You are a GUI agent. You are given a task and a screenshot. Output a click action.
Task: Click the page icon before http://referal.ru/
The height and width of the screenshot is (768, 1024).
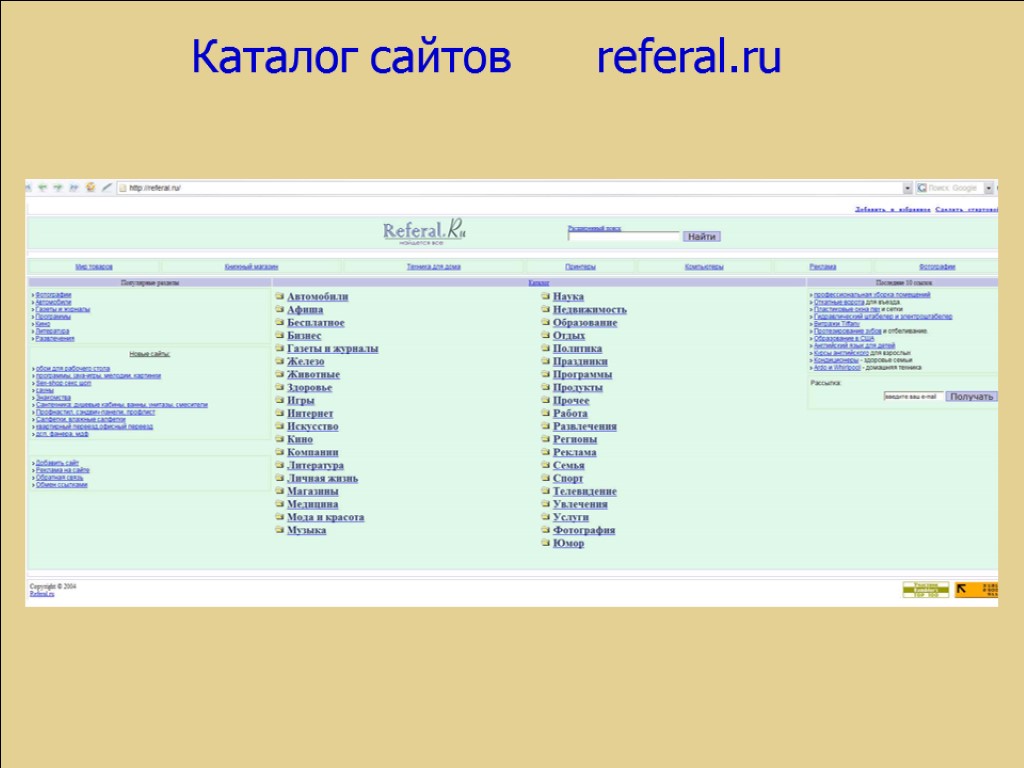[123, 188]
